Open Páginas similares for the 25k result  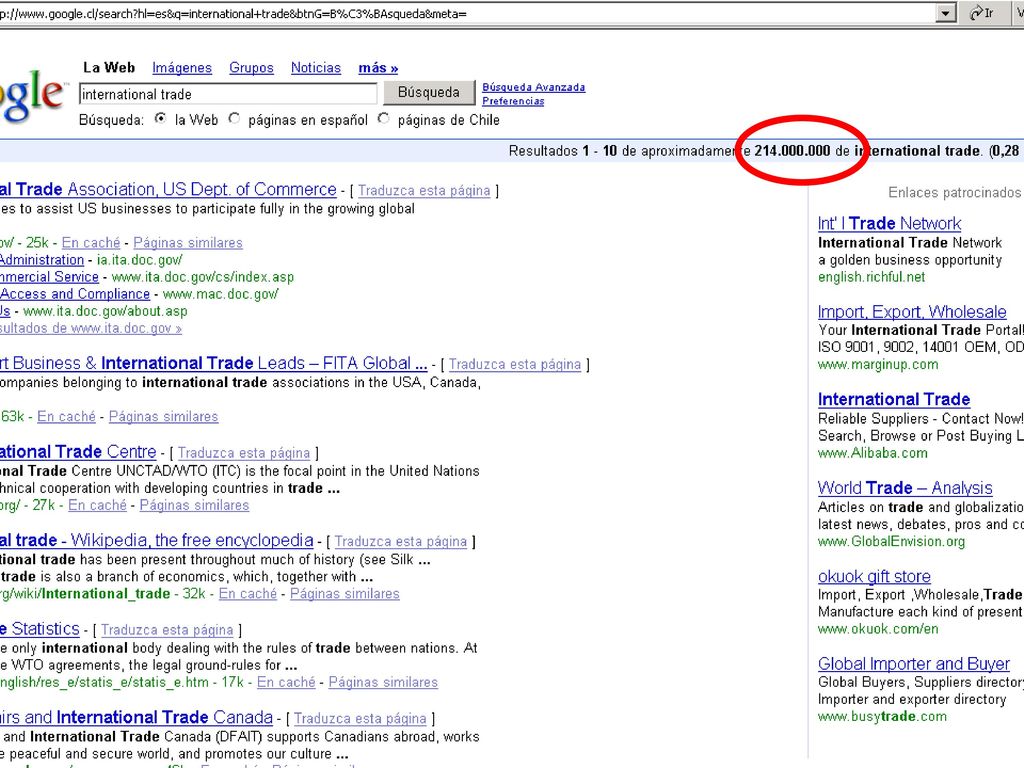[188, 242]
